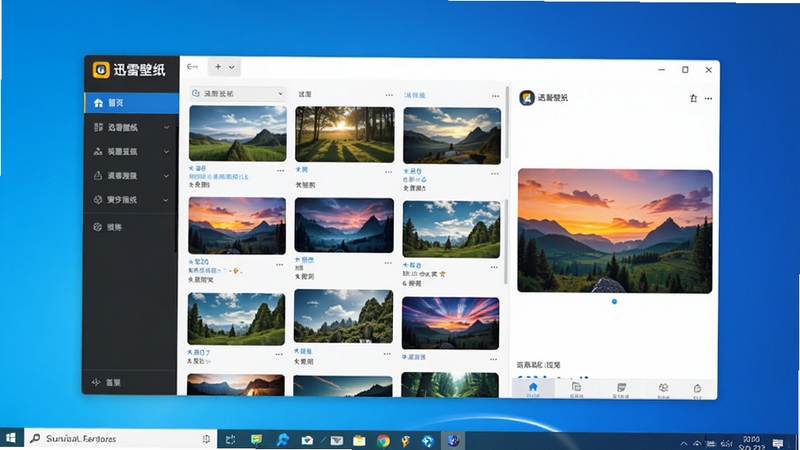
Task: Open the notification center in system tray
Action: pyautogui.click(x=778, y=443)
